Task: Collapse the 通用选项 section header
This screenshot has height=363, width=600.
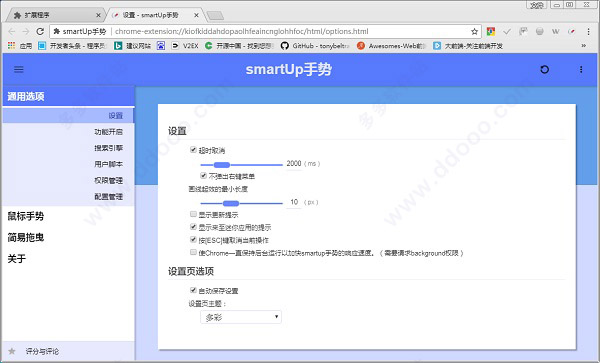Action: click(68, 96)
